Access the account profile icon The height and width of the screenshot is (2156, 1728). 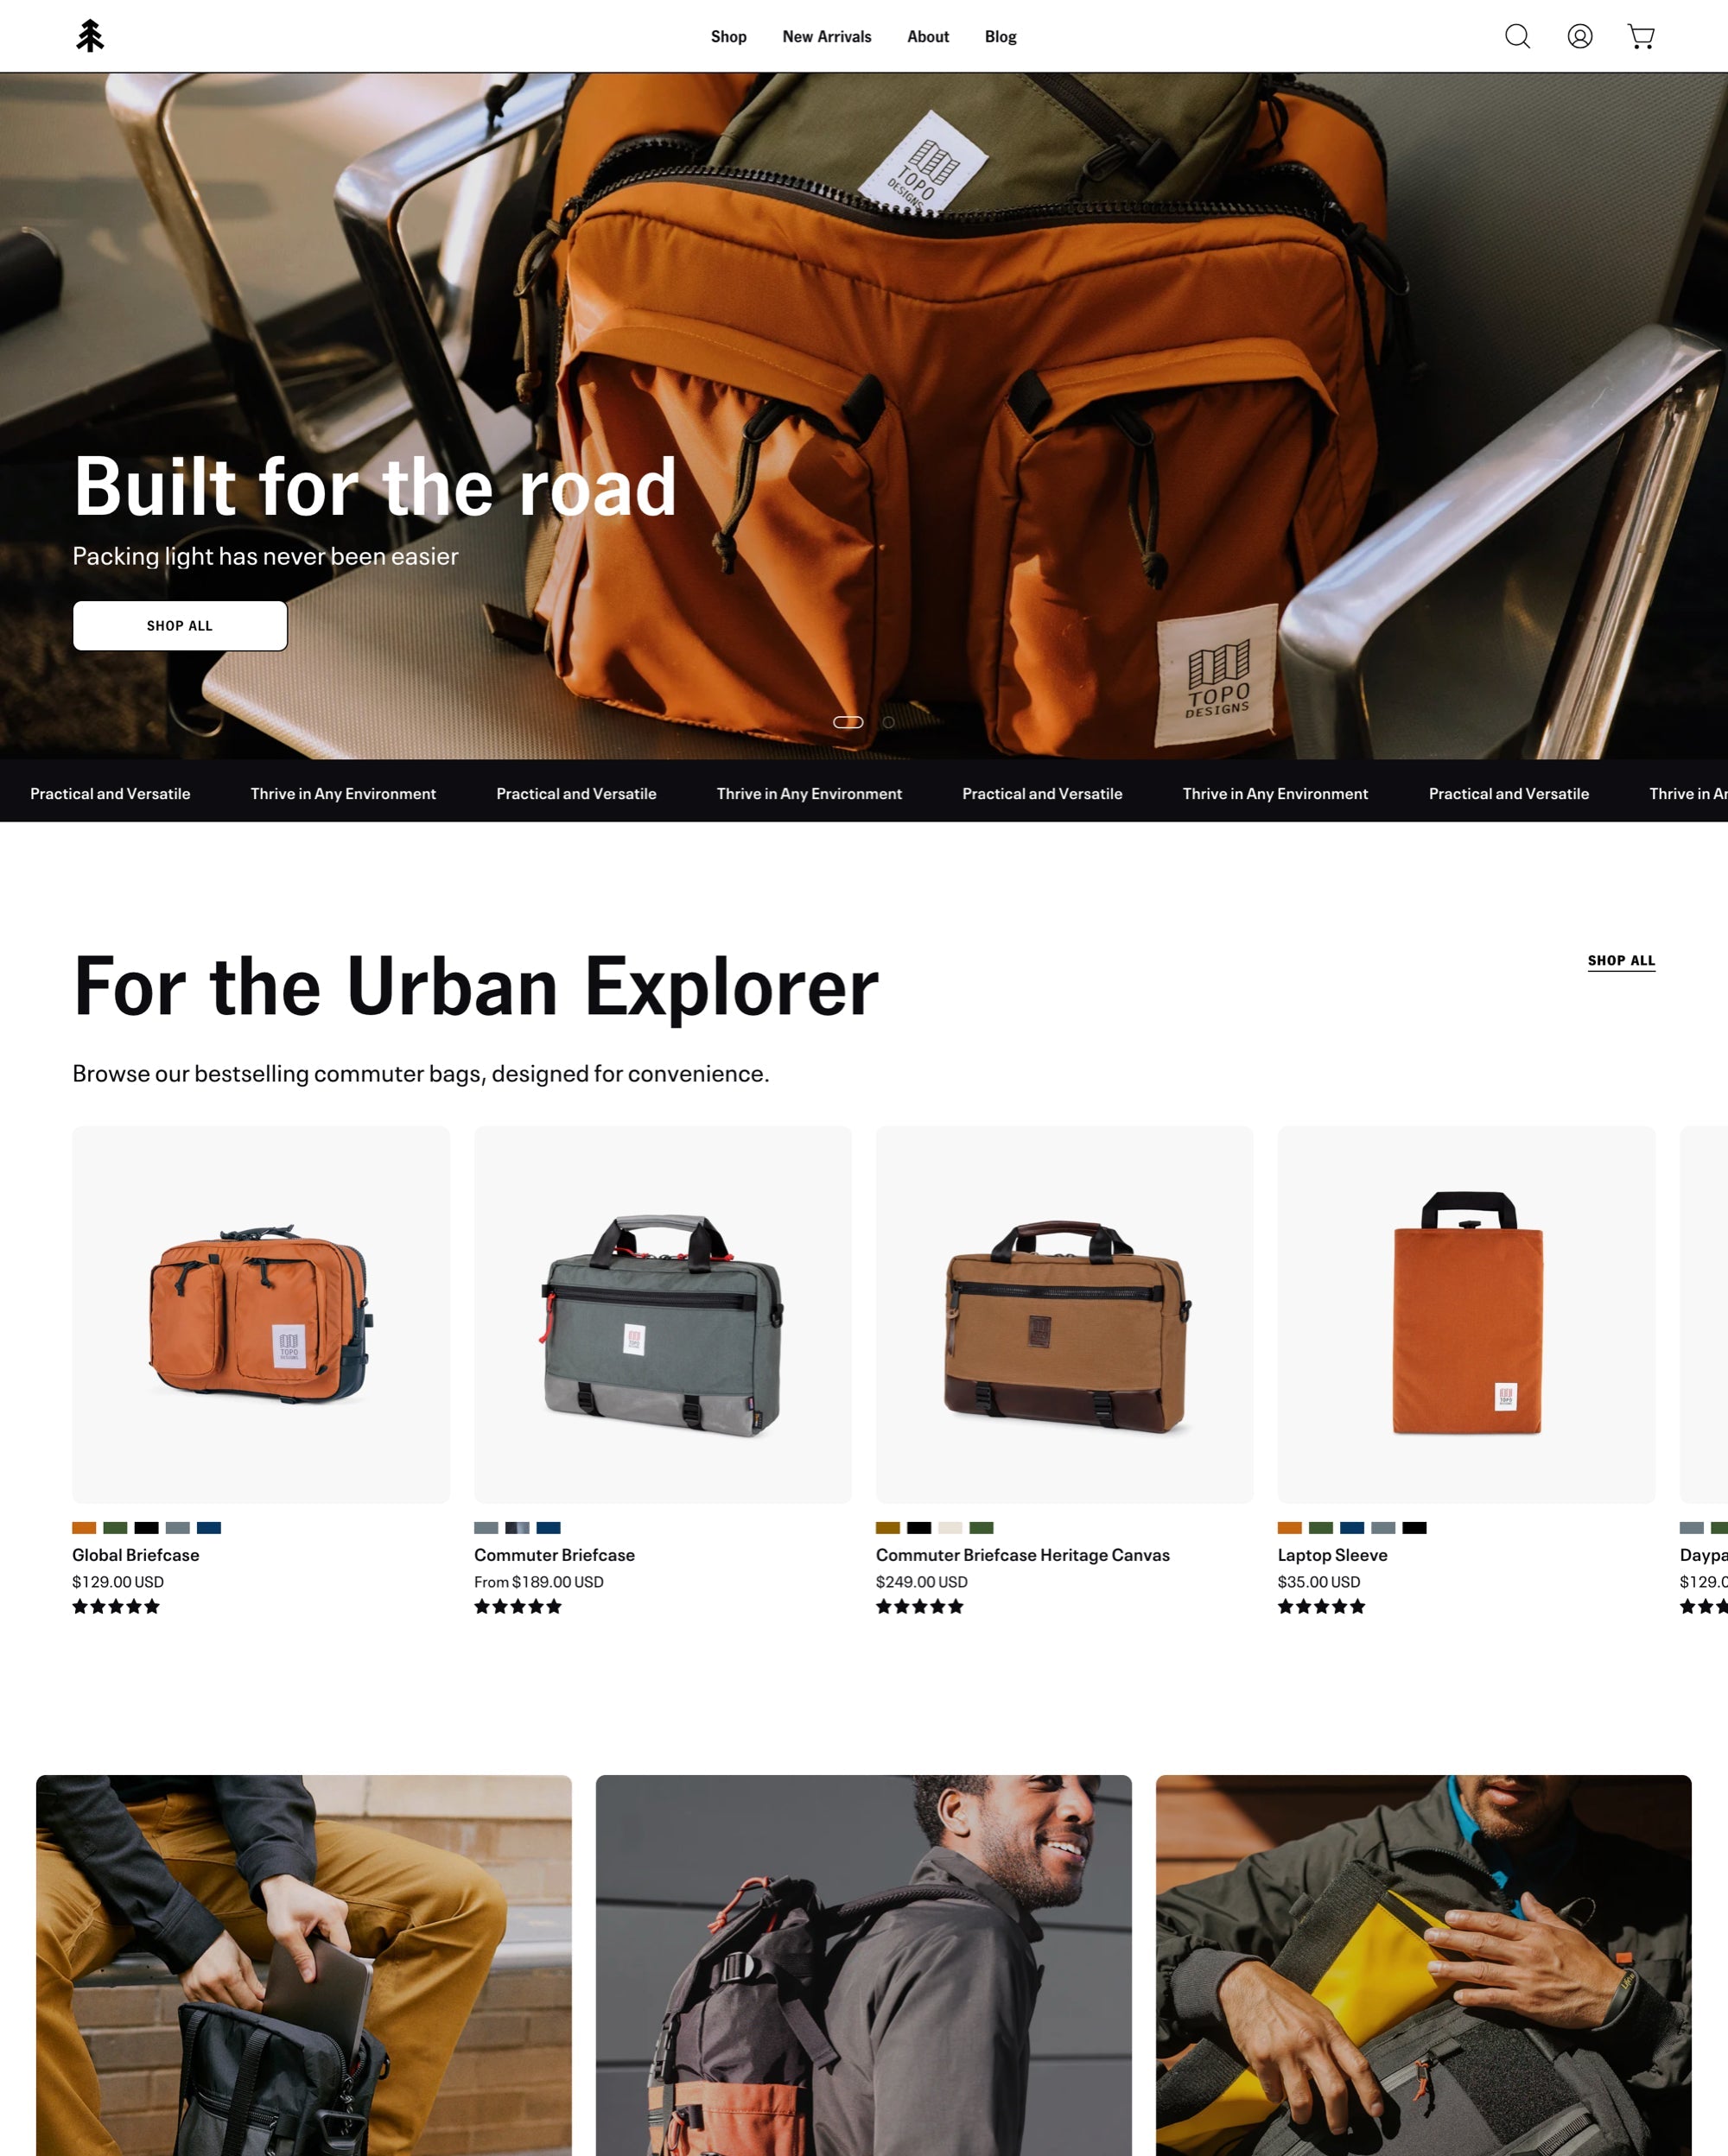[x=1580, y=35]
